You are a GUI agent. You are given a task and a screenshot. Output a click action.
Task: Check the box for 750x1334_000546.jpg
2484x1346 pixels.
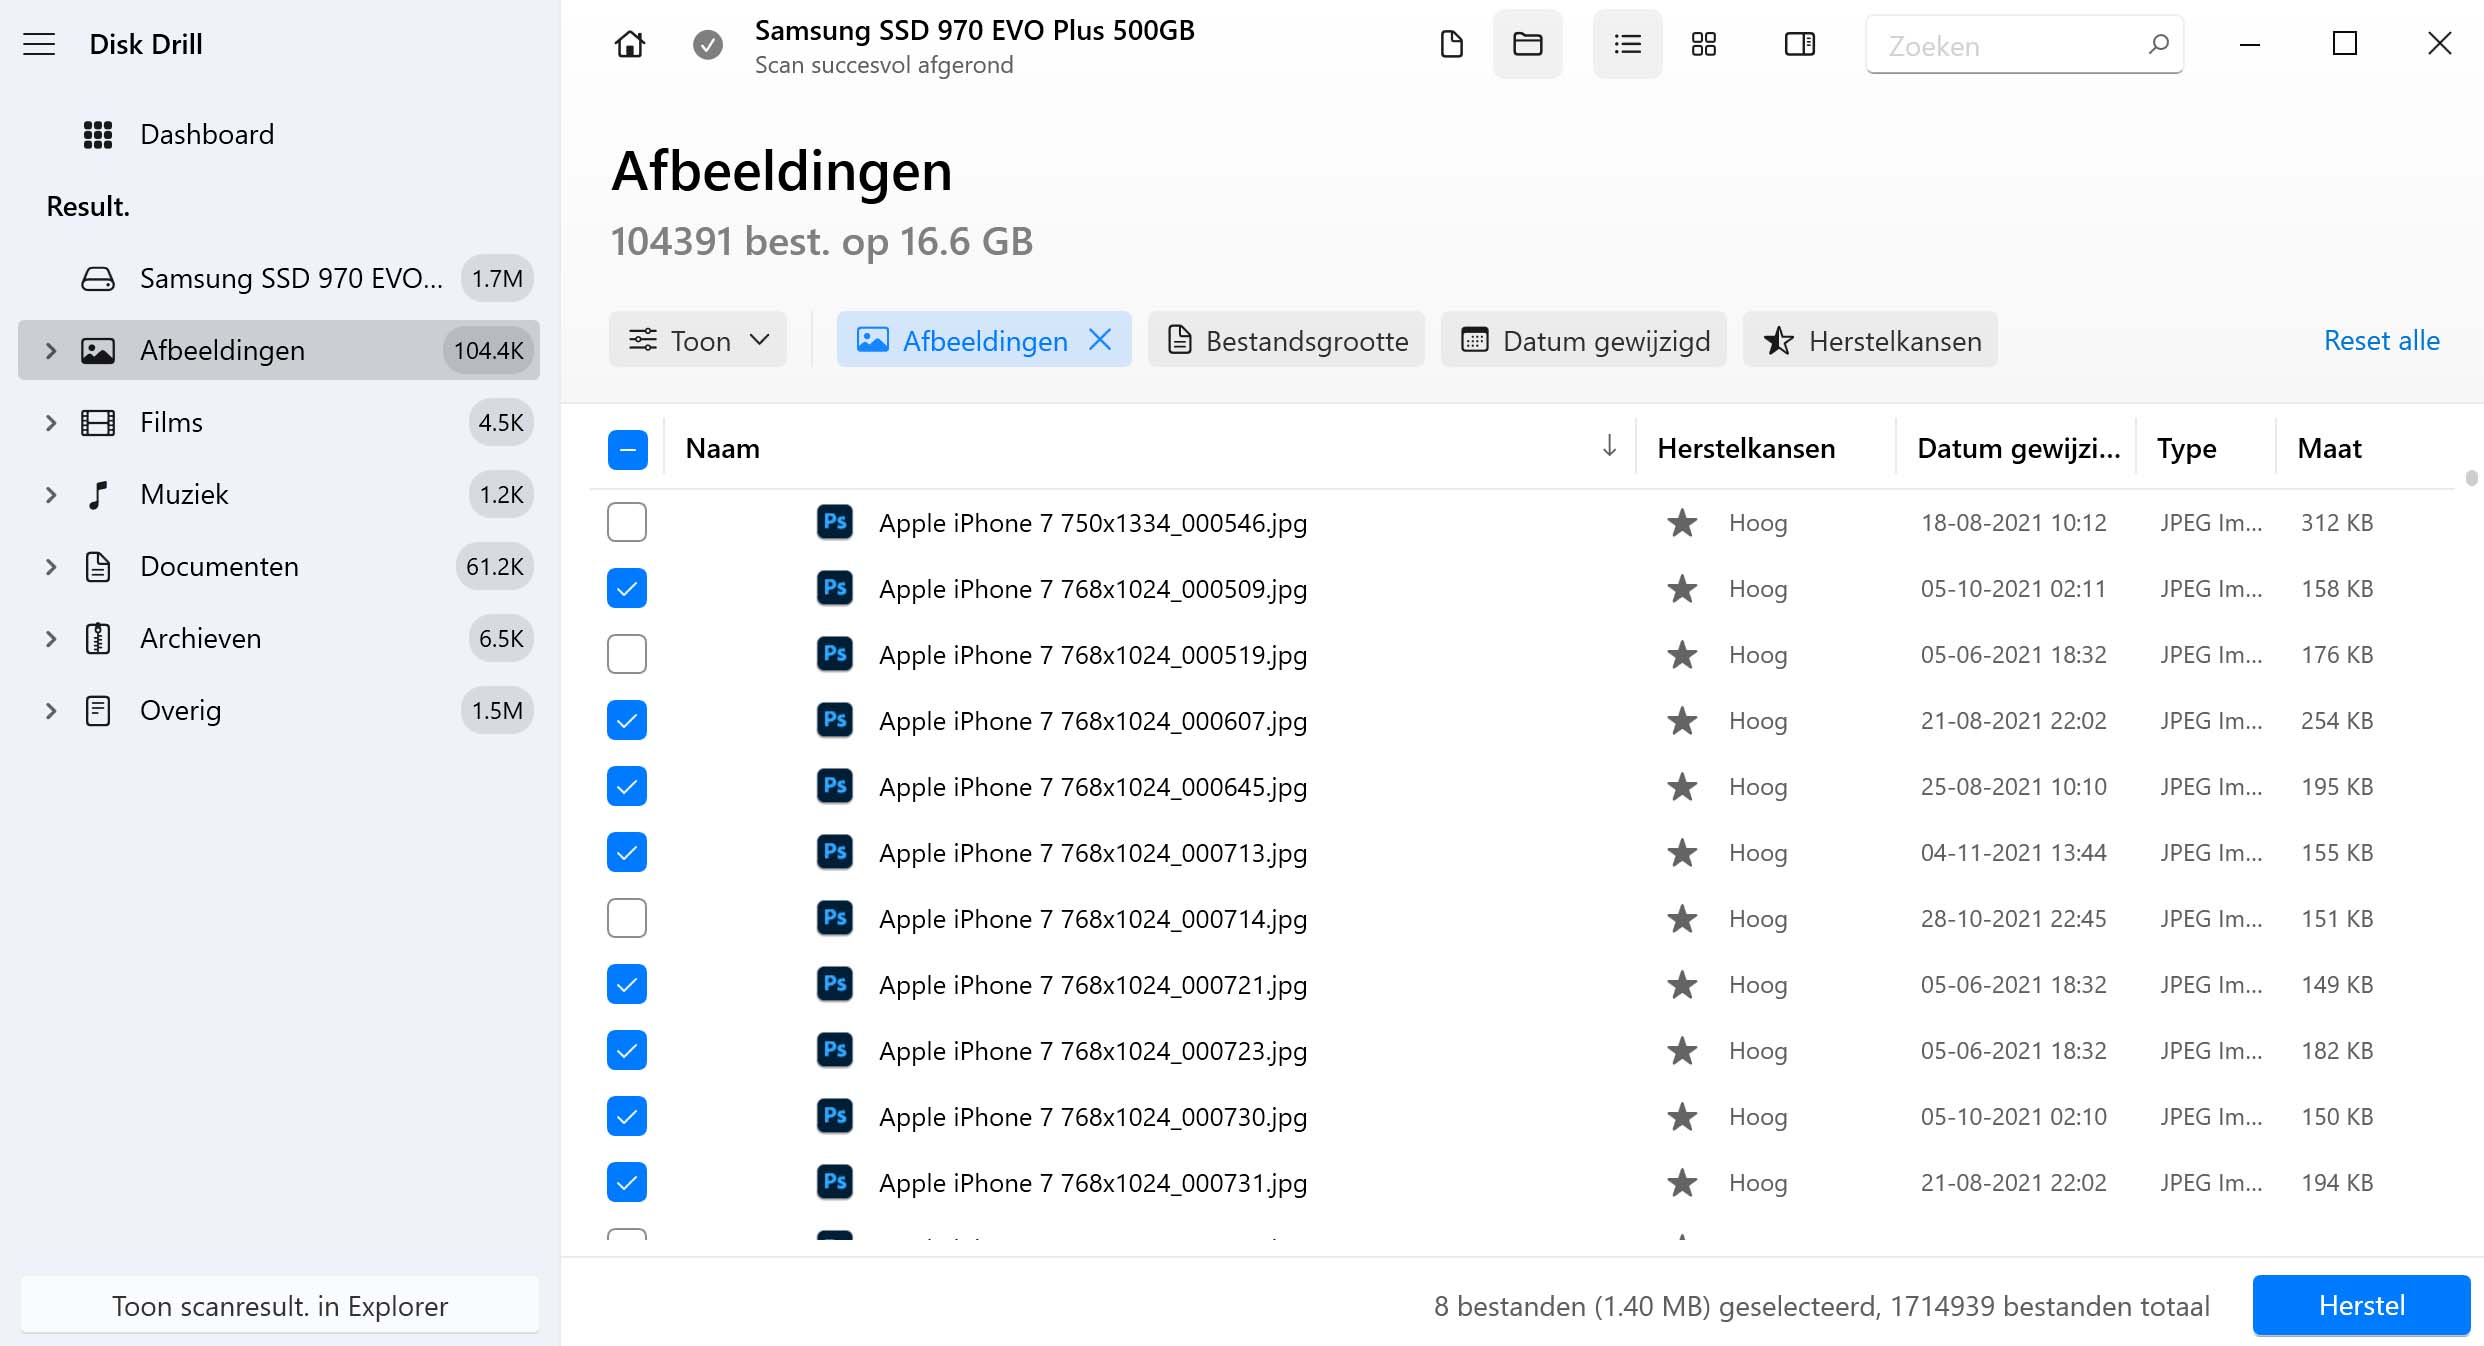click(627, 522)
